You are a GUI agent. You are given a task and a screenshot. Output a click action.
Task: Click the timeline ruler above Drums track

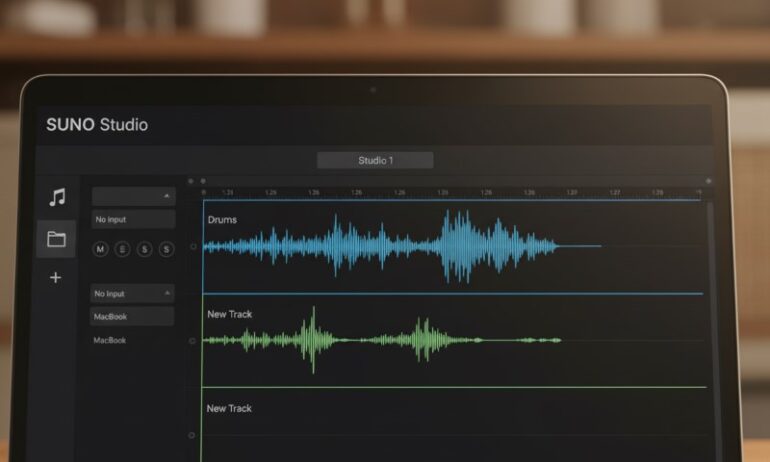pyautogui.click(x=450, y=191)
